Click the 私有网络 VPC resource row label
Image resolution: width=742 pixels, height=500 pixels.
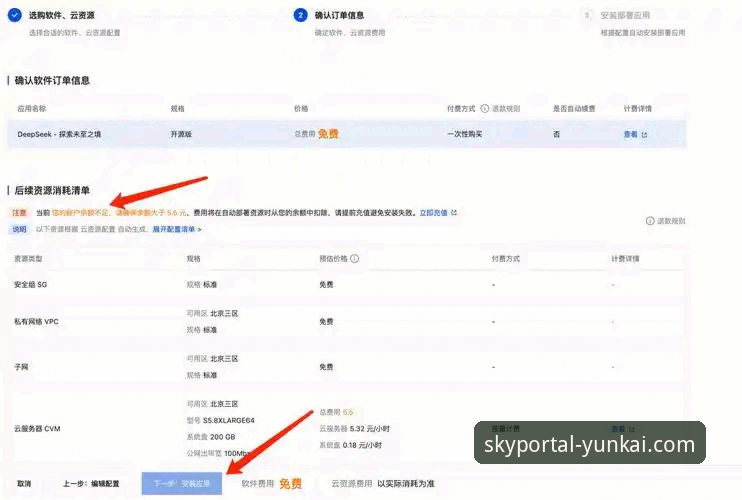(36, 321)
